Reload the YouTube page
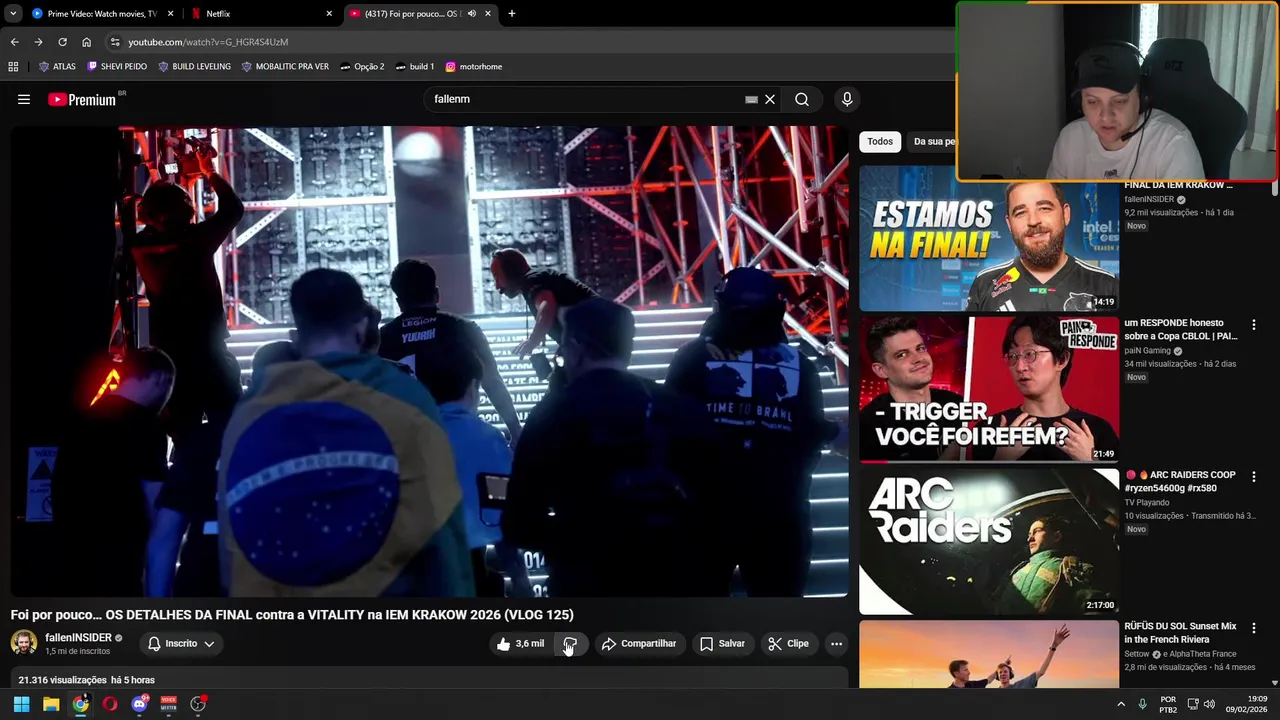Screen dimensions: 1280x720 tap(62, 42)
